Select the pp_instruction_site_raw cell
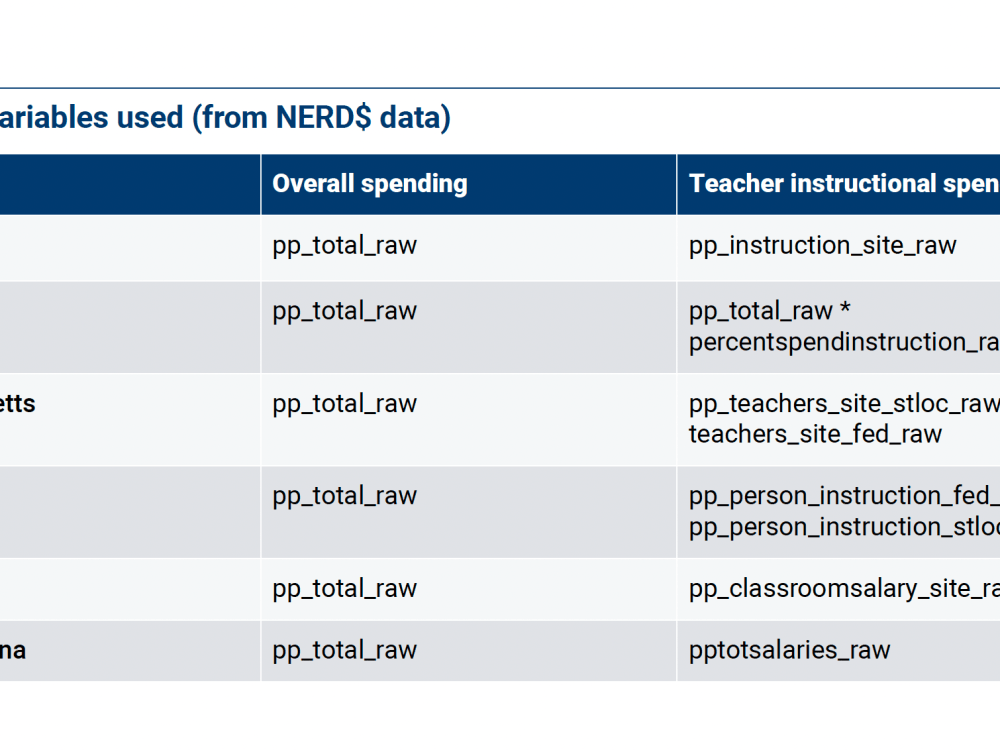The height and width of the screenshot is (750, 1000). coord(822,245)
